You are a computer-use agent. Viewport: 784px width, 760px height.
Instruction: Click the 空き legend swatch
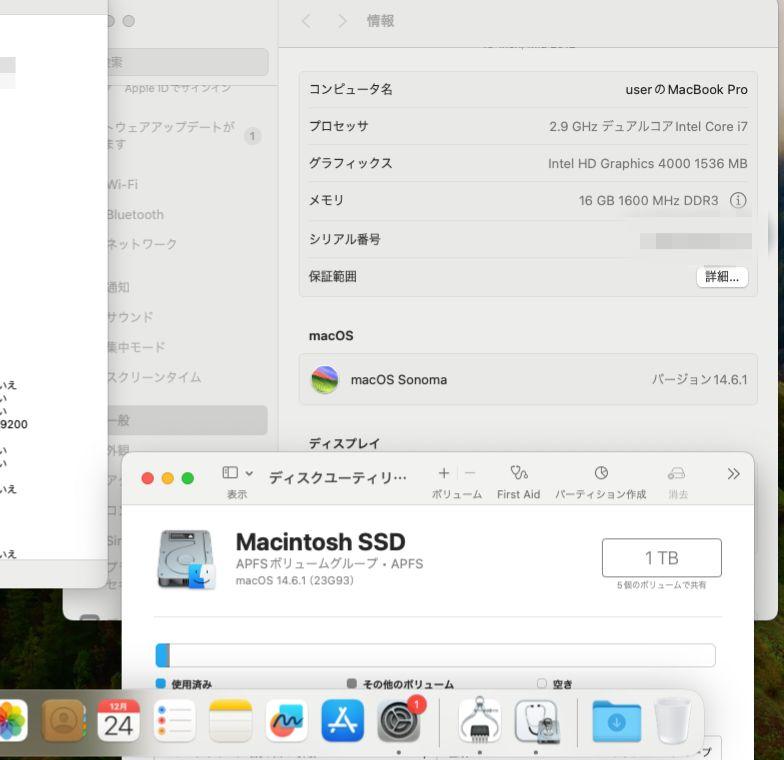pyautogui.click(x=542, y=684)
